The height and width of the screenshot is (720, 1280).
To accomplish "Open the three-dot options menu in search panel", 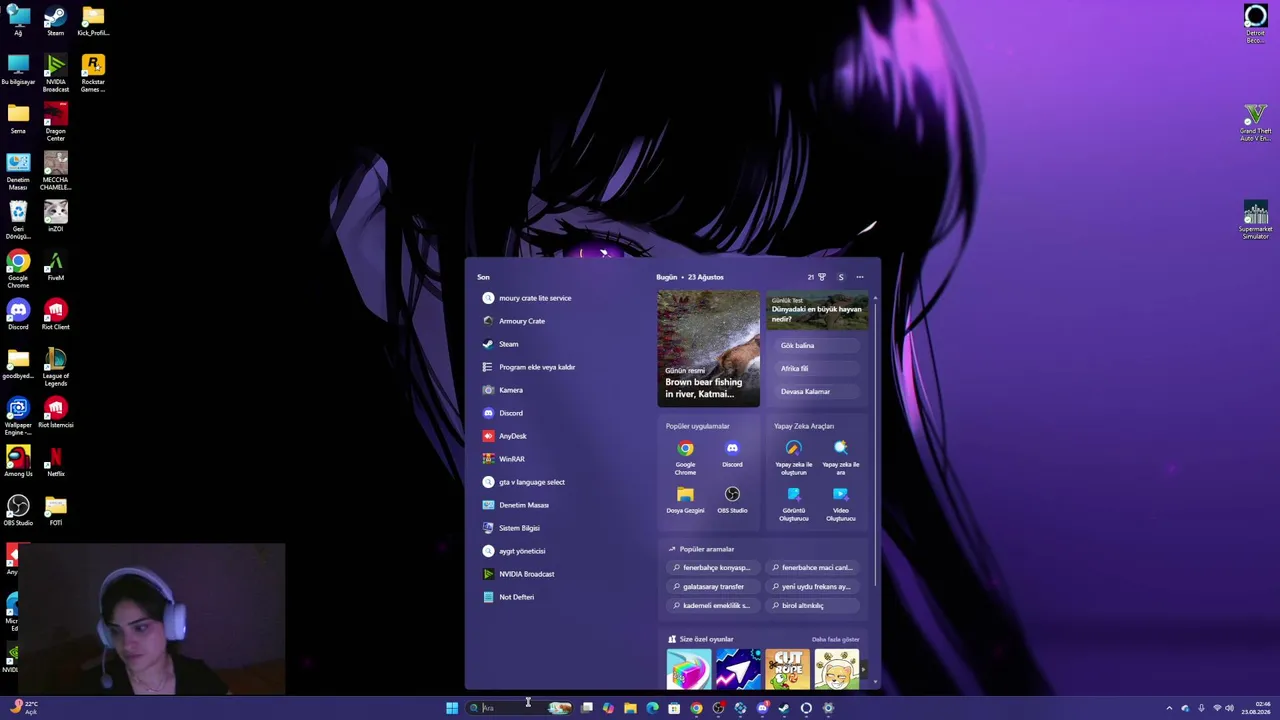I will click(859, 277).
